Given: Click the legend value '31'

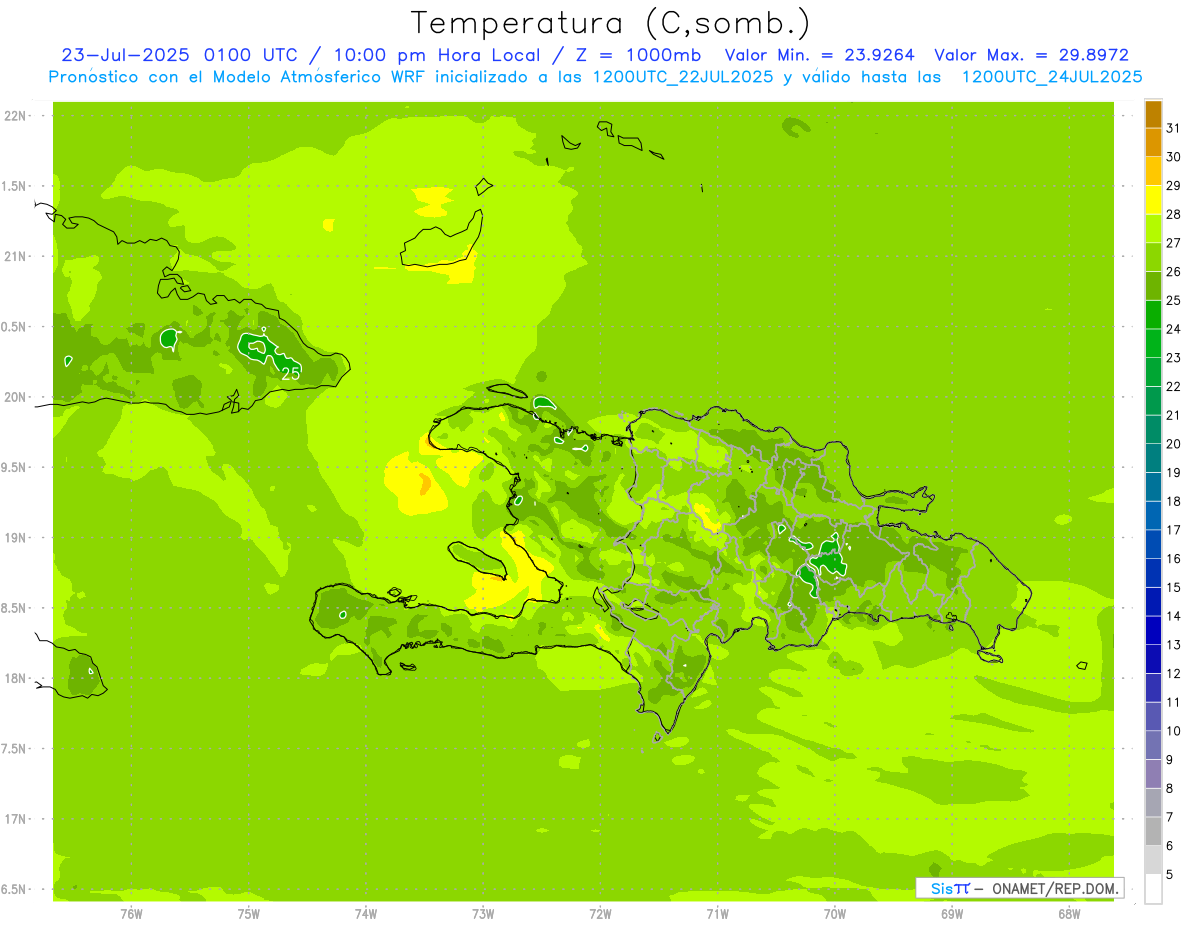Looking at the screenshot, I should [x=1173, y=127].
